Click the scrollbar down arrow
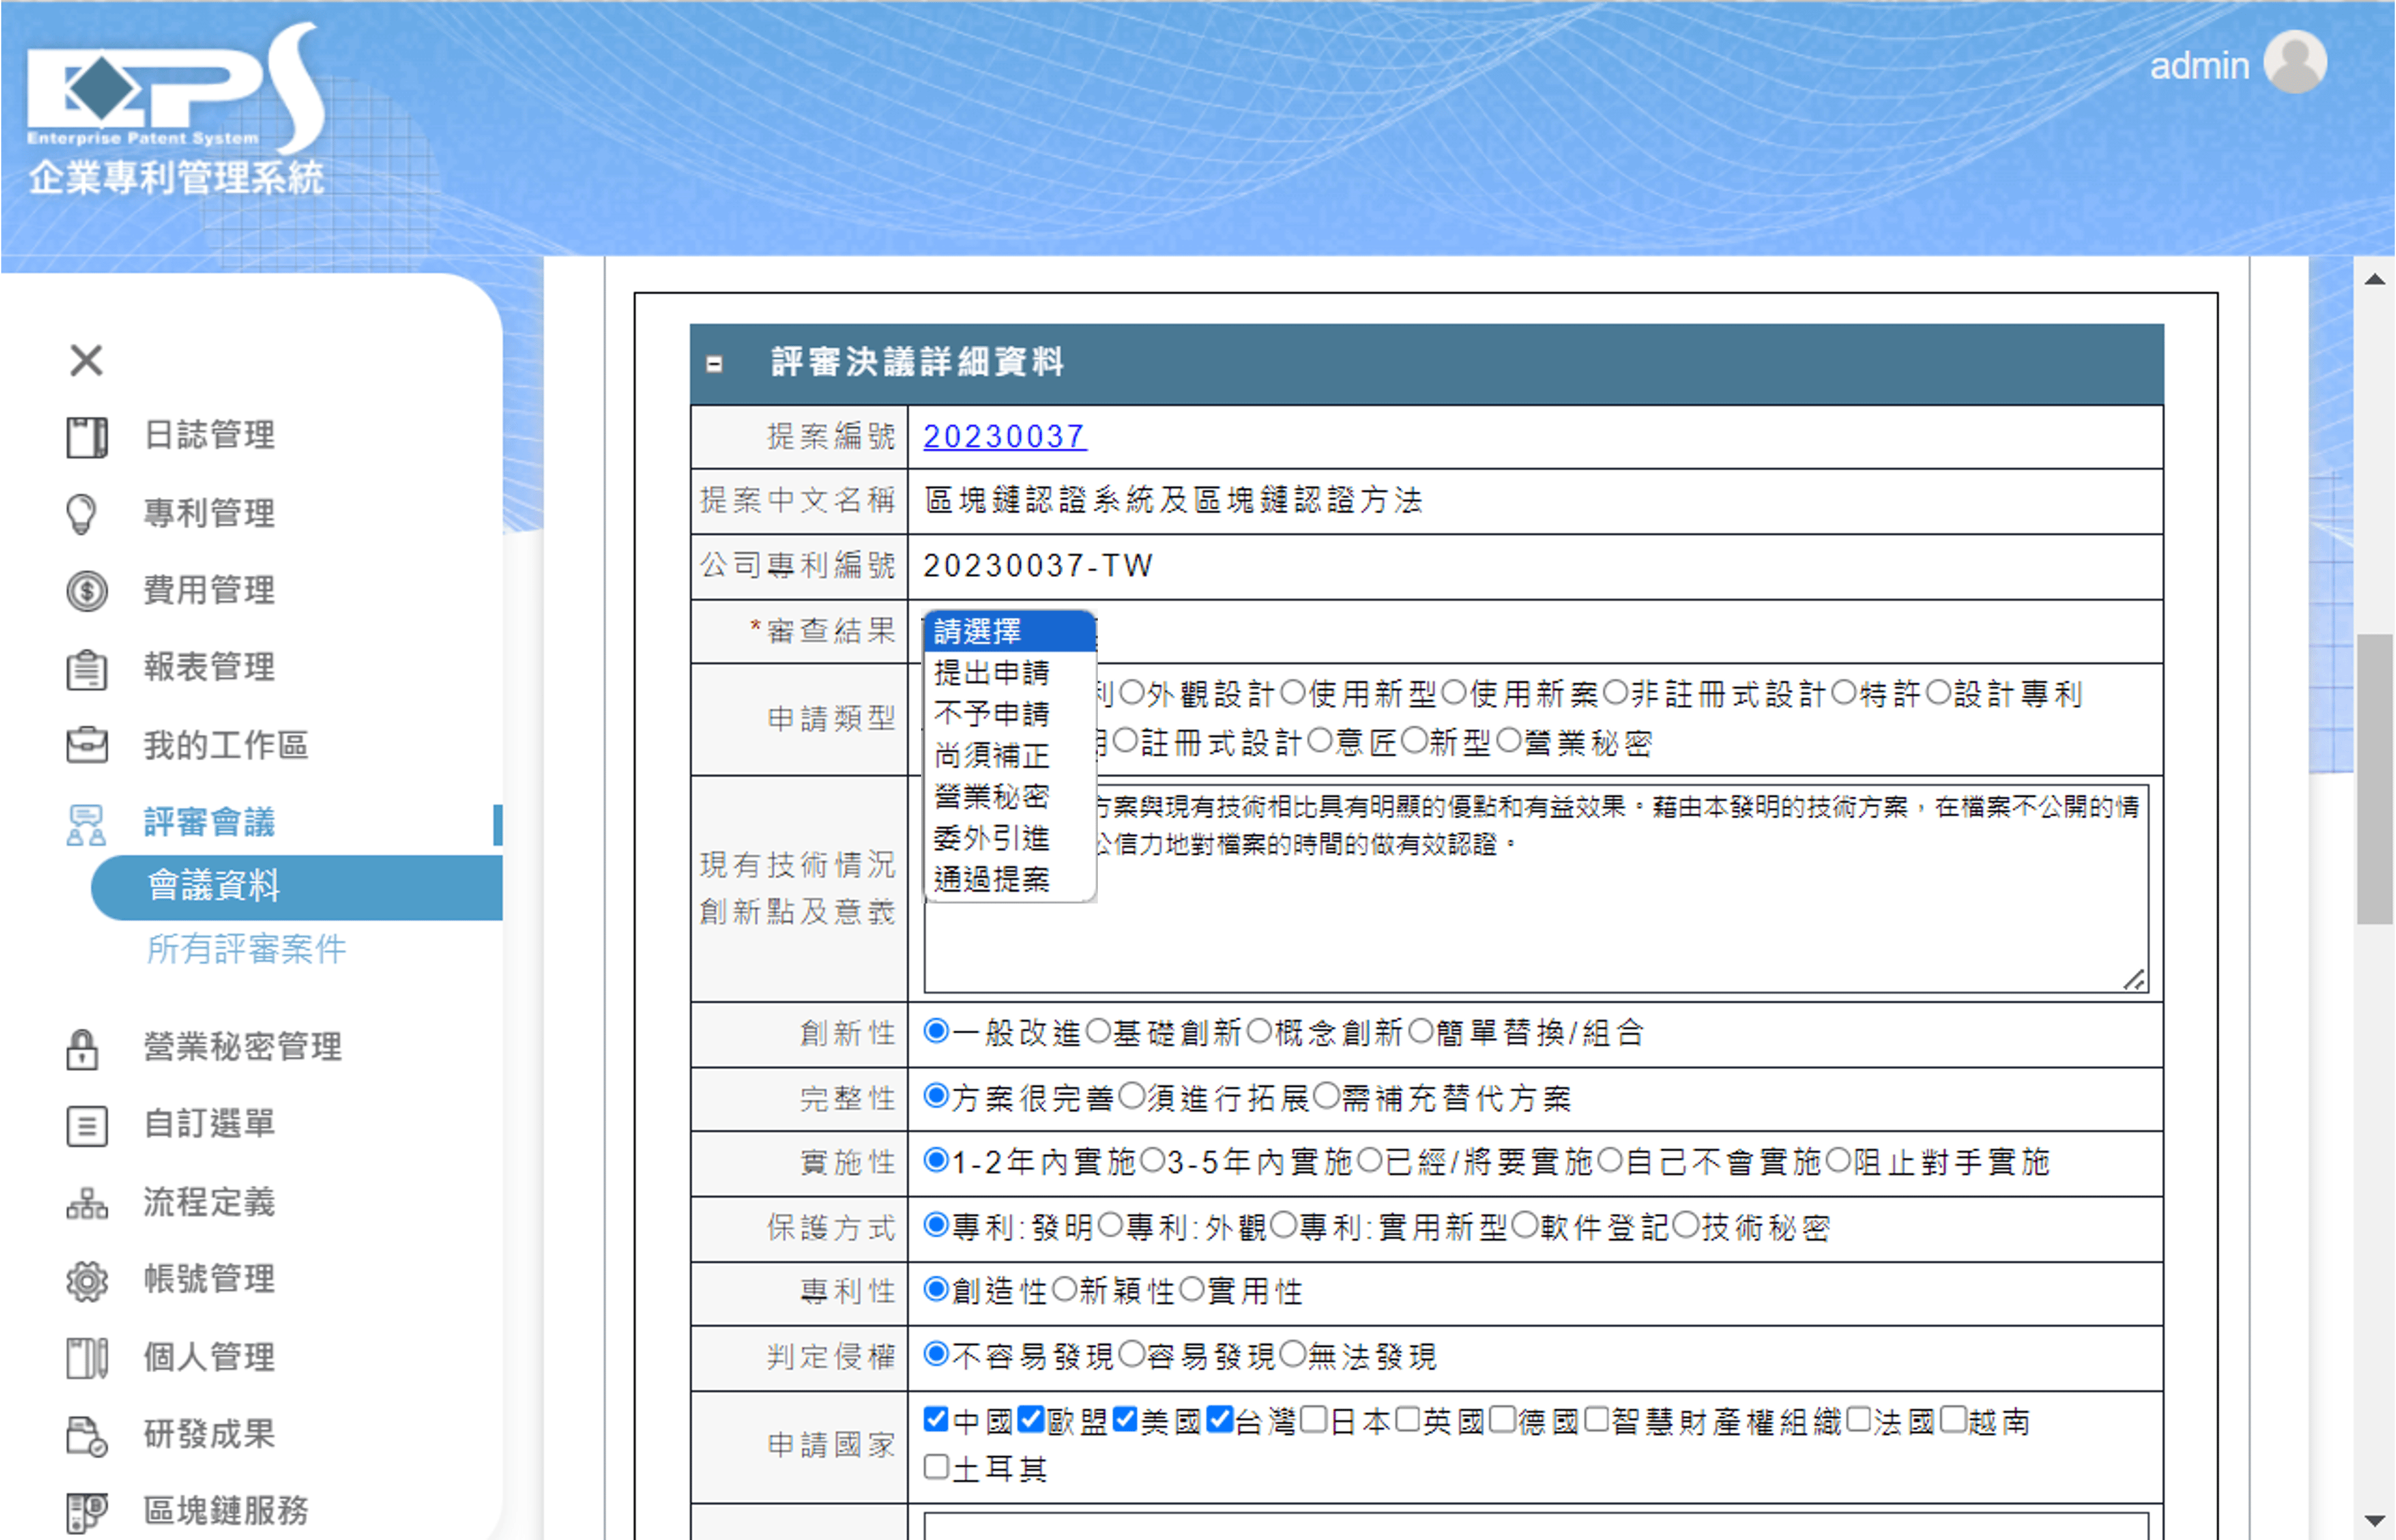The width and height of the screenshot is (2396, 1540). pyautogui.click(x=2375, y=1521)
